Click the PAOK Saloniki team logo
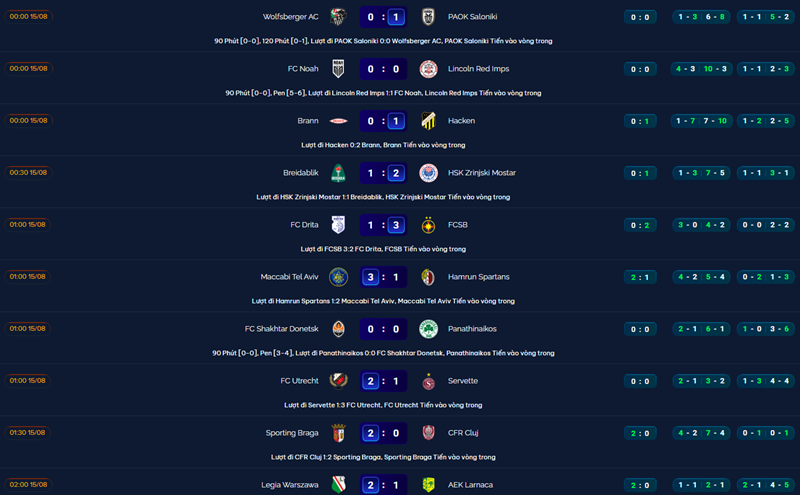 428,17
